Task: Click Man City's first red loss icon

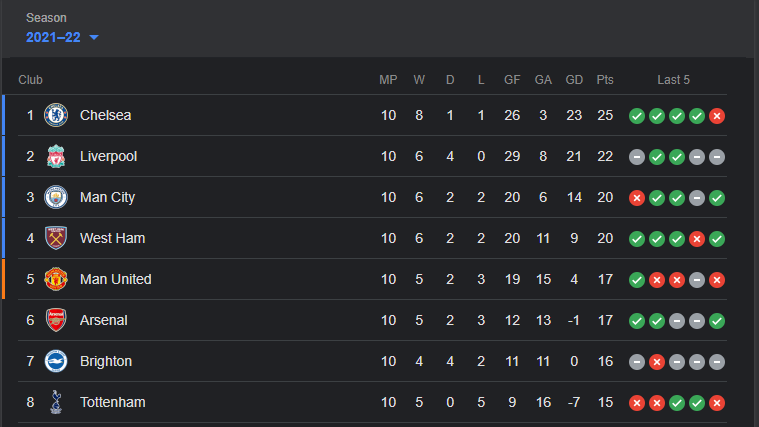Action: (637, 198)
